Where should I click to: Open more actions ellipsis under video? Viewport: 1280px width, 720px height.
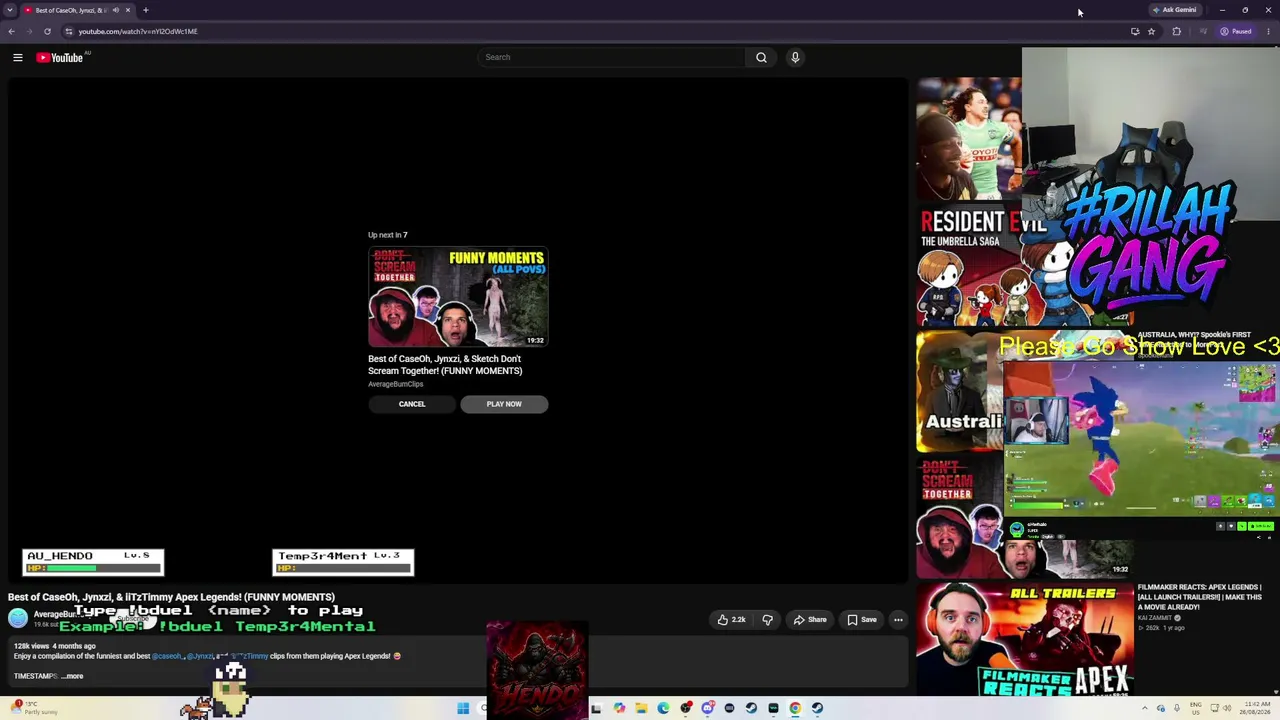point(898,620)
